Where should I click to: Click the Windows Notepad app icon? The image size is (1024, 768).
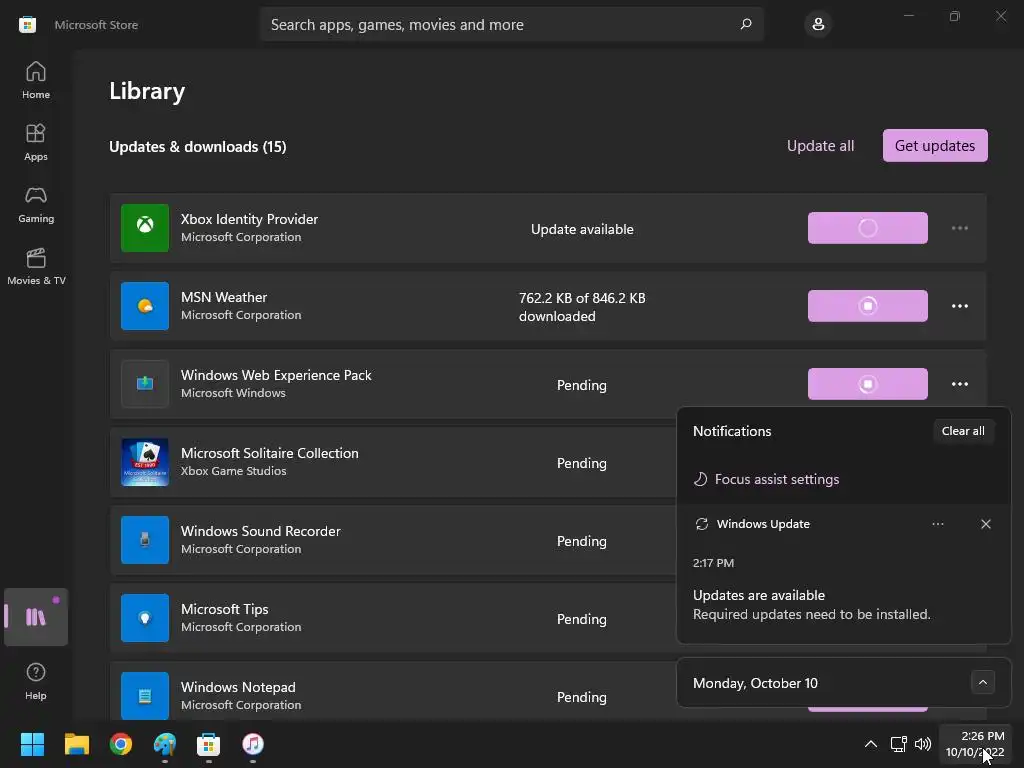click(x=145, y=696)
